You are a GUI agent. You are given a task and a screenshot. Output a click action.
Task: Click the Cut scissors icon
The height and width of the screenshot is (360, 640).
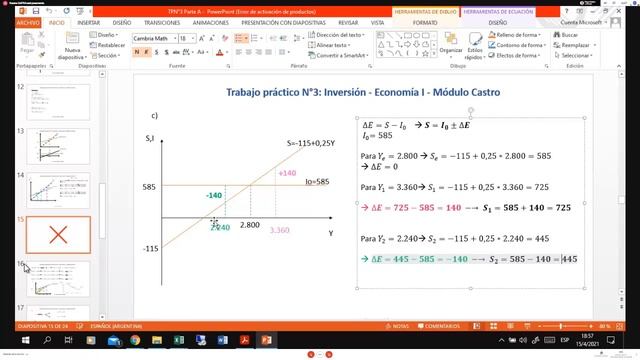[41, 35]
